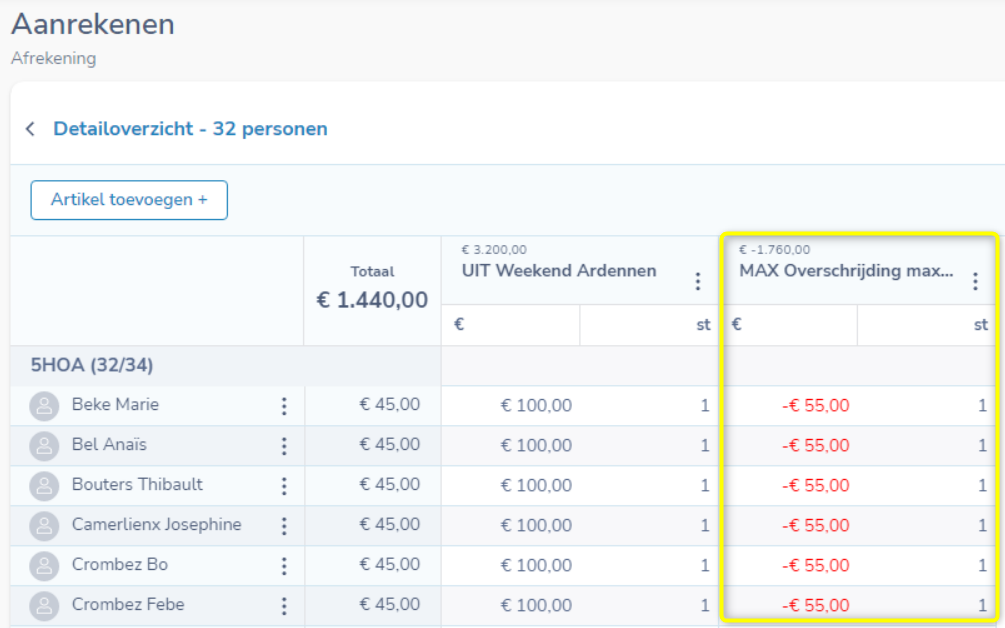Screen dimensions: 1005x628
Task: Click Crombez Febe's €45,00 total cell
Action: tap(389, 605)
